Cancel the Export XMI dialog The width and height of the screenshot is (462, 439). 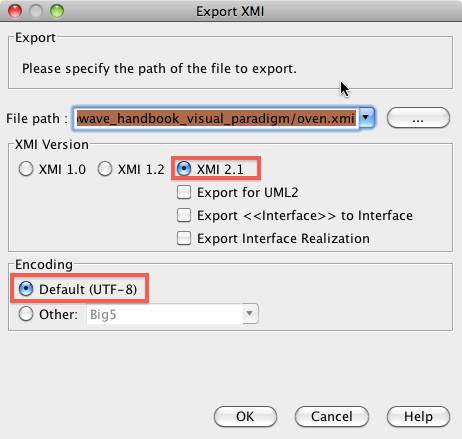tap(332, 416)
